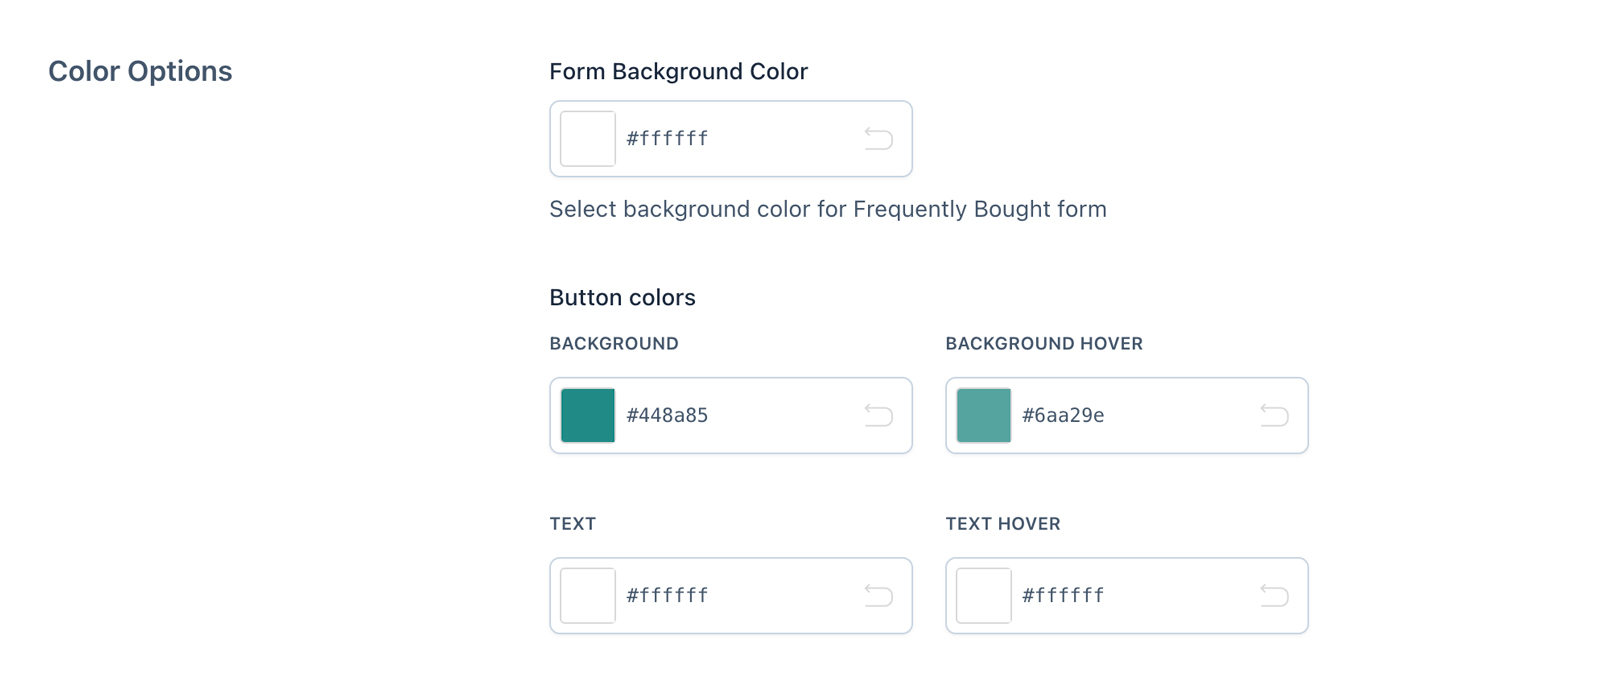Click the Button colors heading

click(622, 297)
